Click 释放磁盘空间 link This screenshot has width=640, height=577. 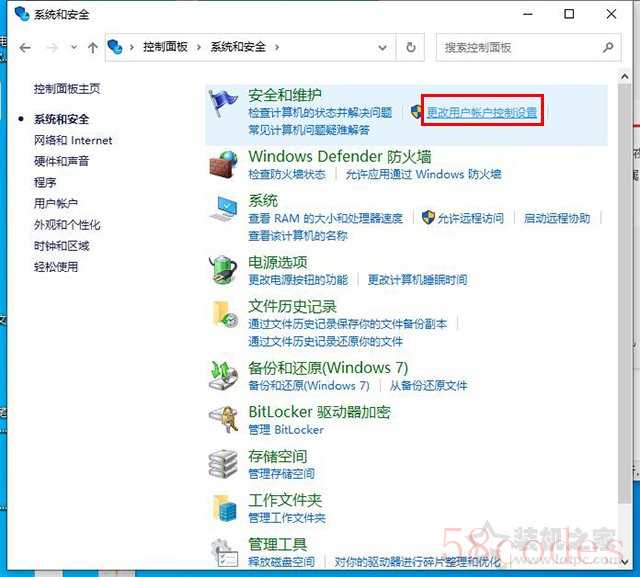[x=281, y=562]
